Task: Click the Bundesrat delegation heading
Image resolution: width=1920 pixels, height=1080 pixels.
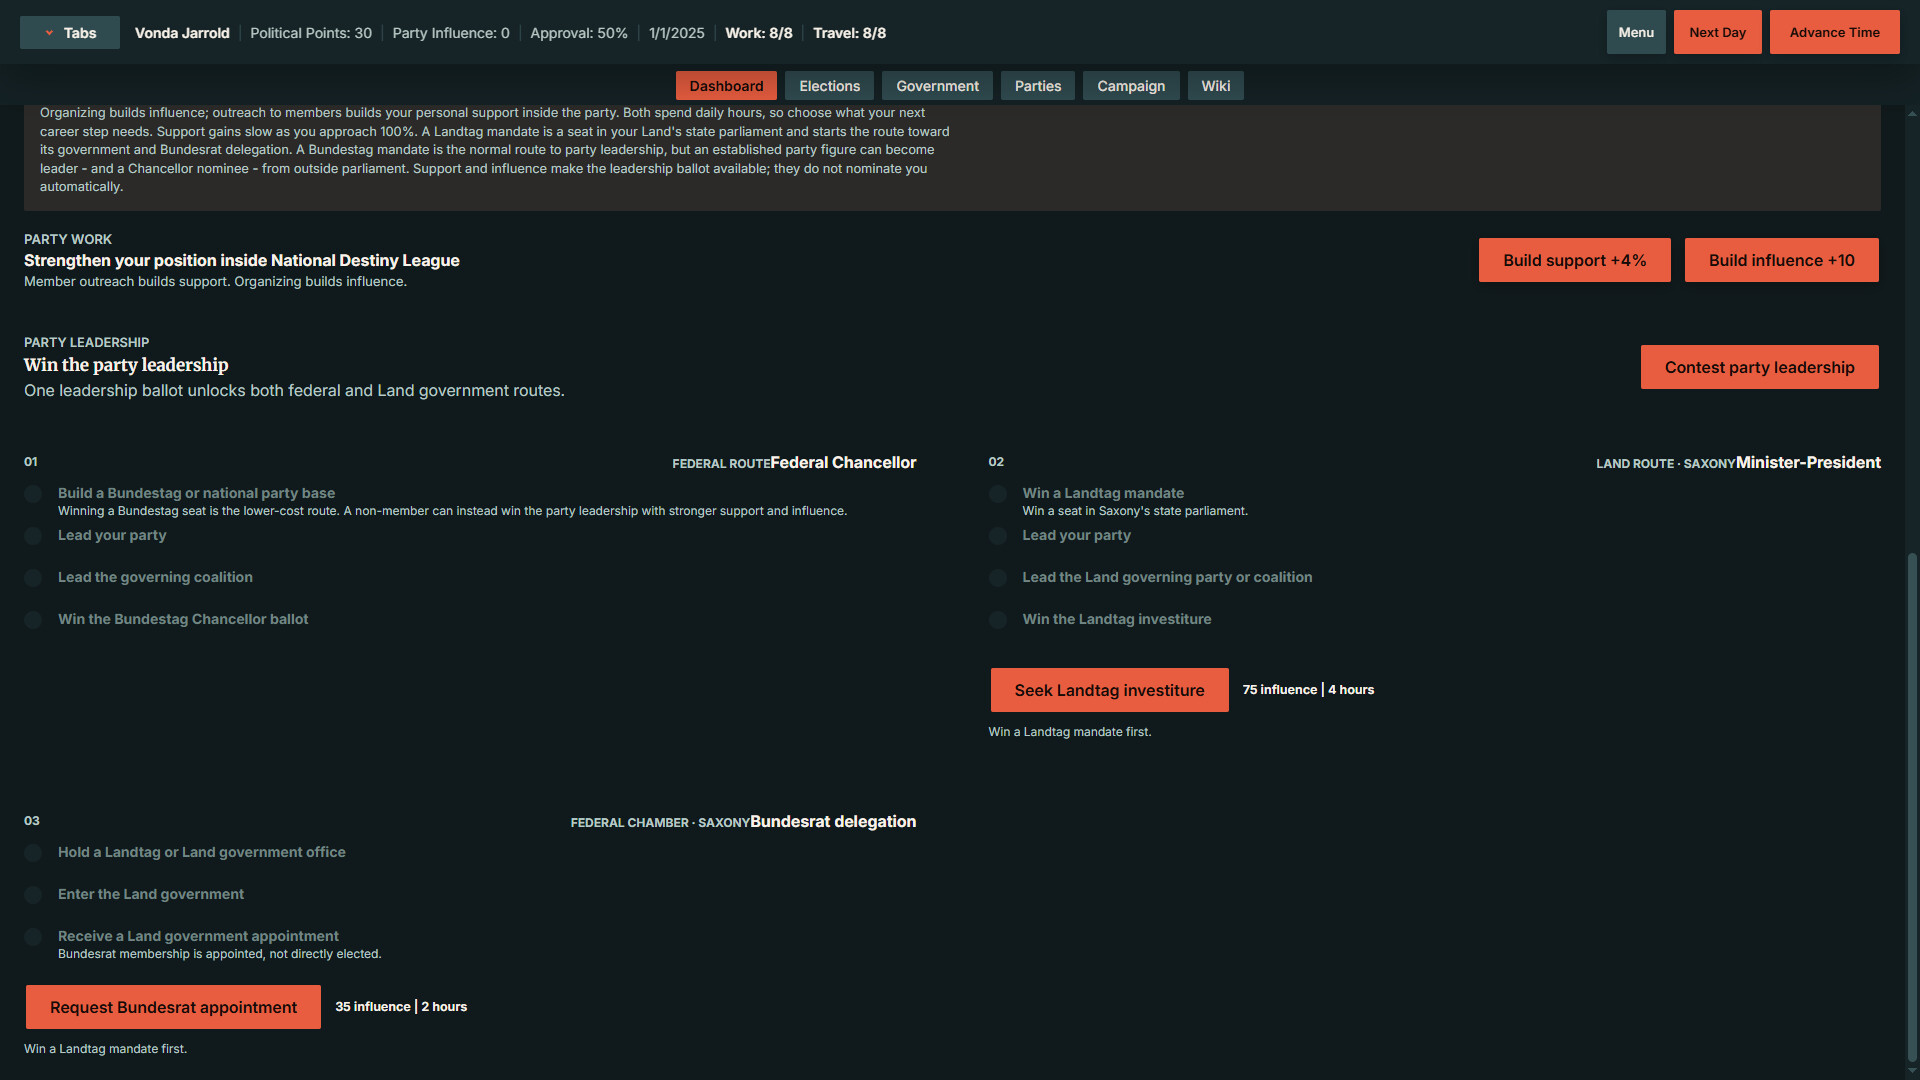Action: pos(833,821)
